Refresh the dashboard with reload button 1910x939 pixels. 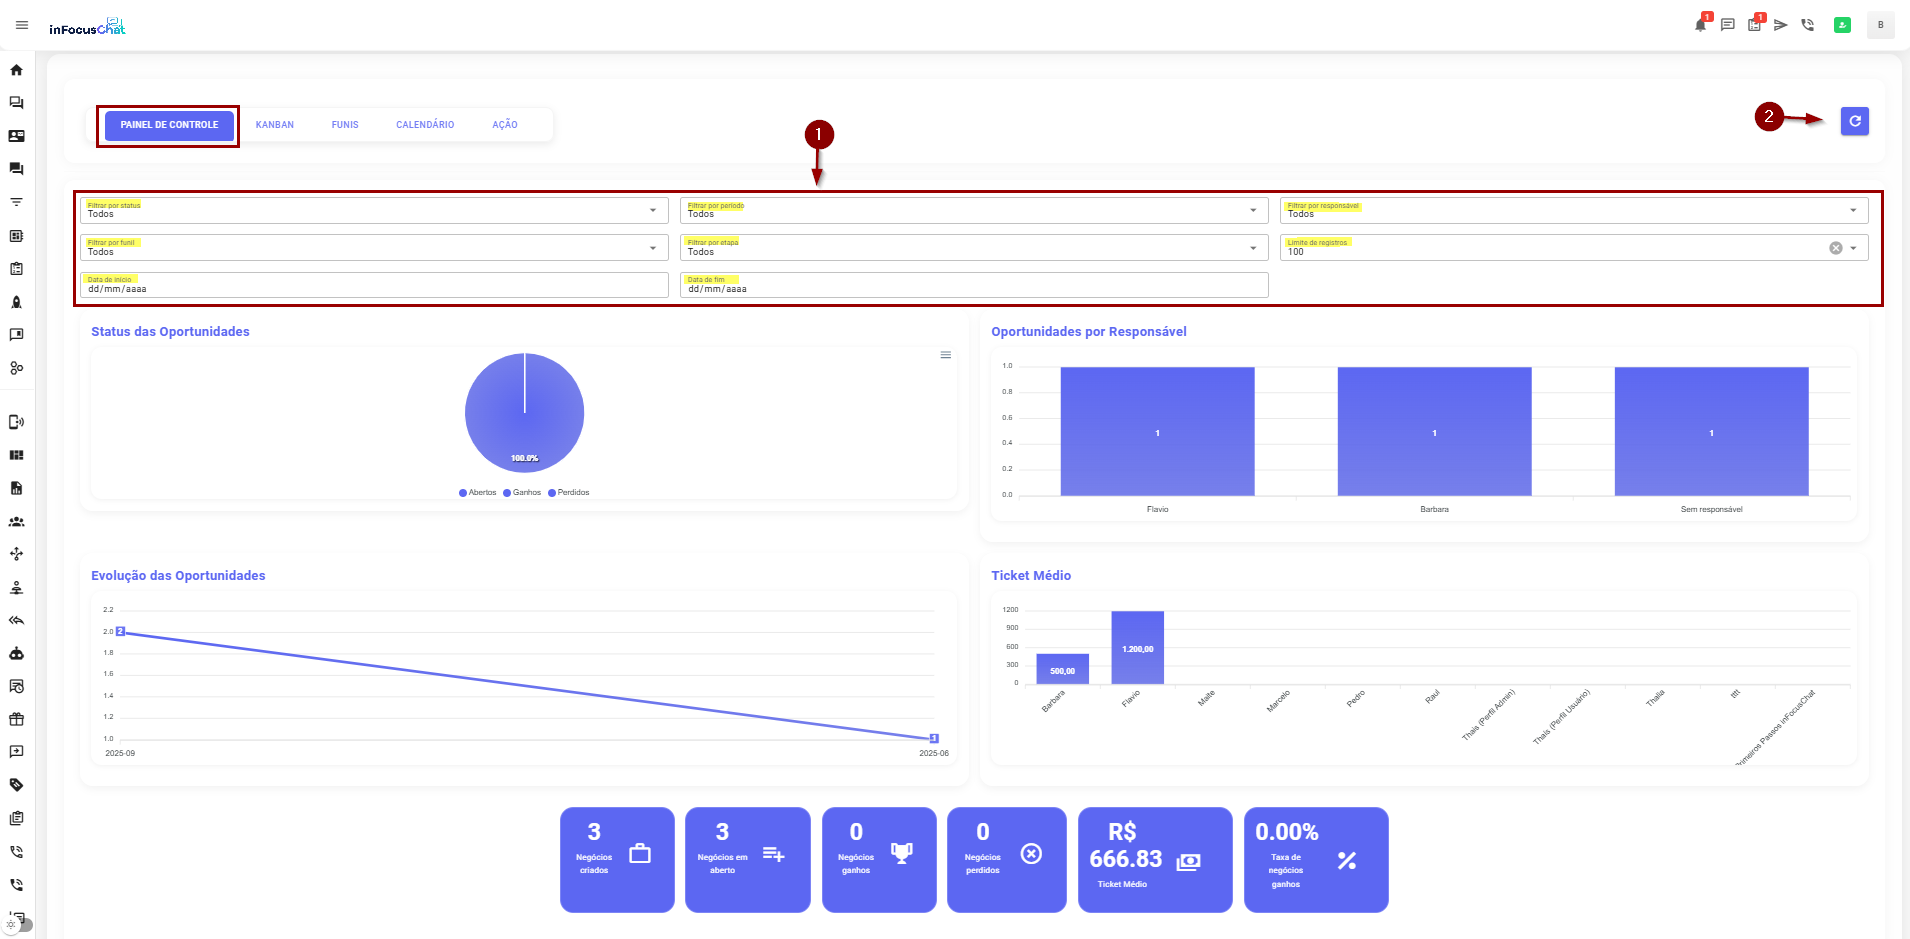[1854, 121]
